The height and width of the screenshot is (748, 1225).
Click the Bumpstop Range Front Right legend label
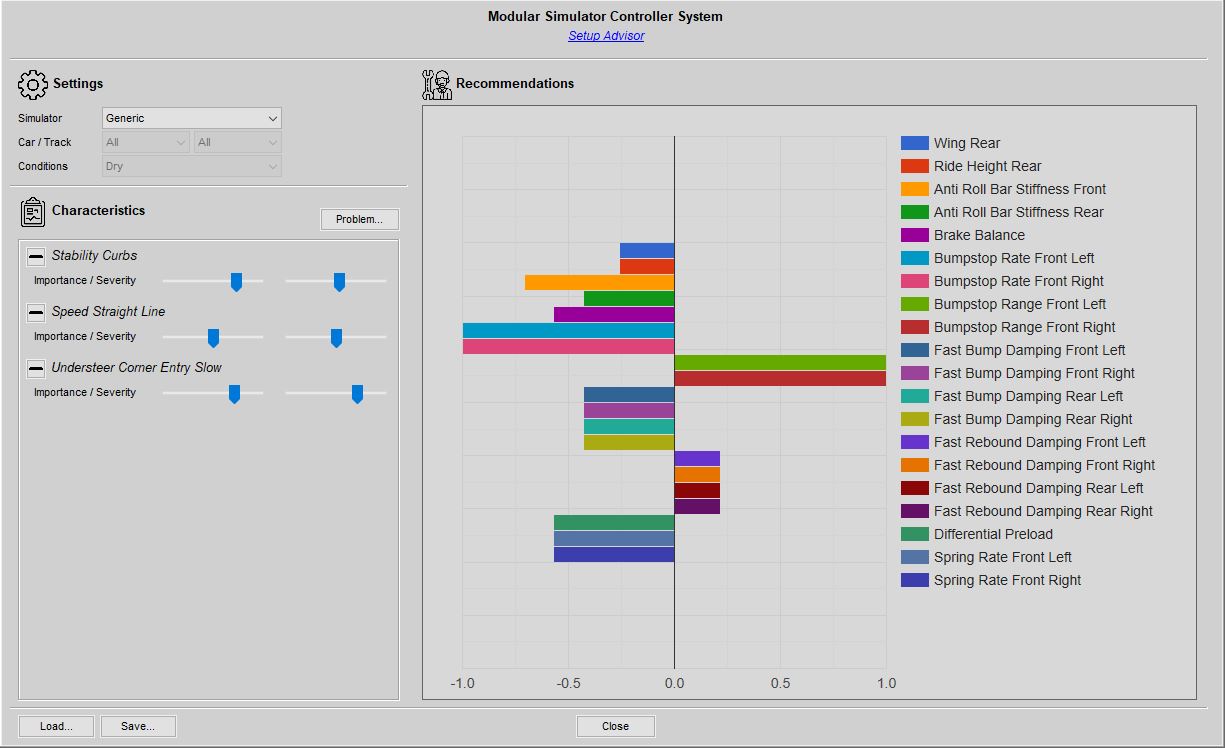coord(1025,327)
